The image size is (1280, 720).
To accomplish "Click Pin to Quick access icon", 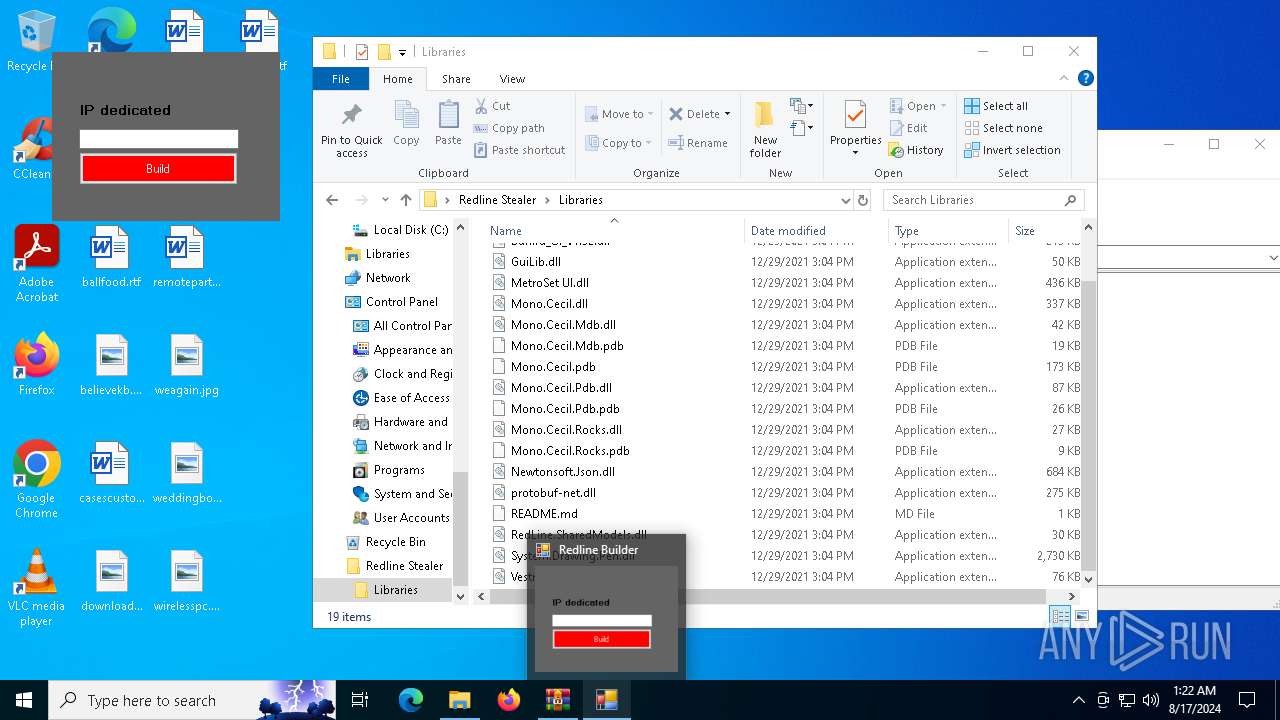I will pos(351,129).
